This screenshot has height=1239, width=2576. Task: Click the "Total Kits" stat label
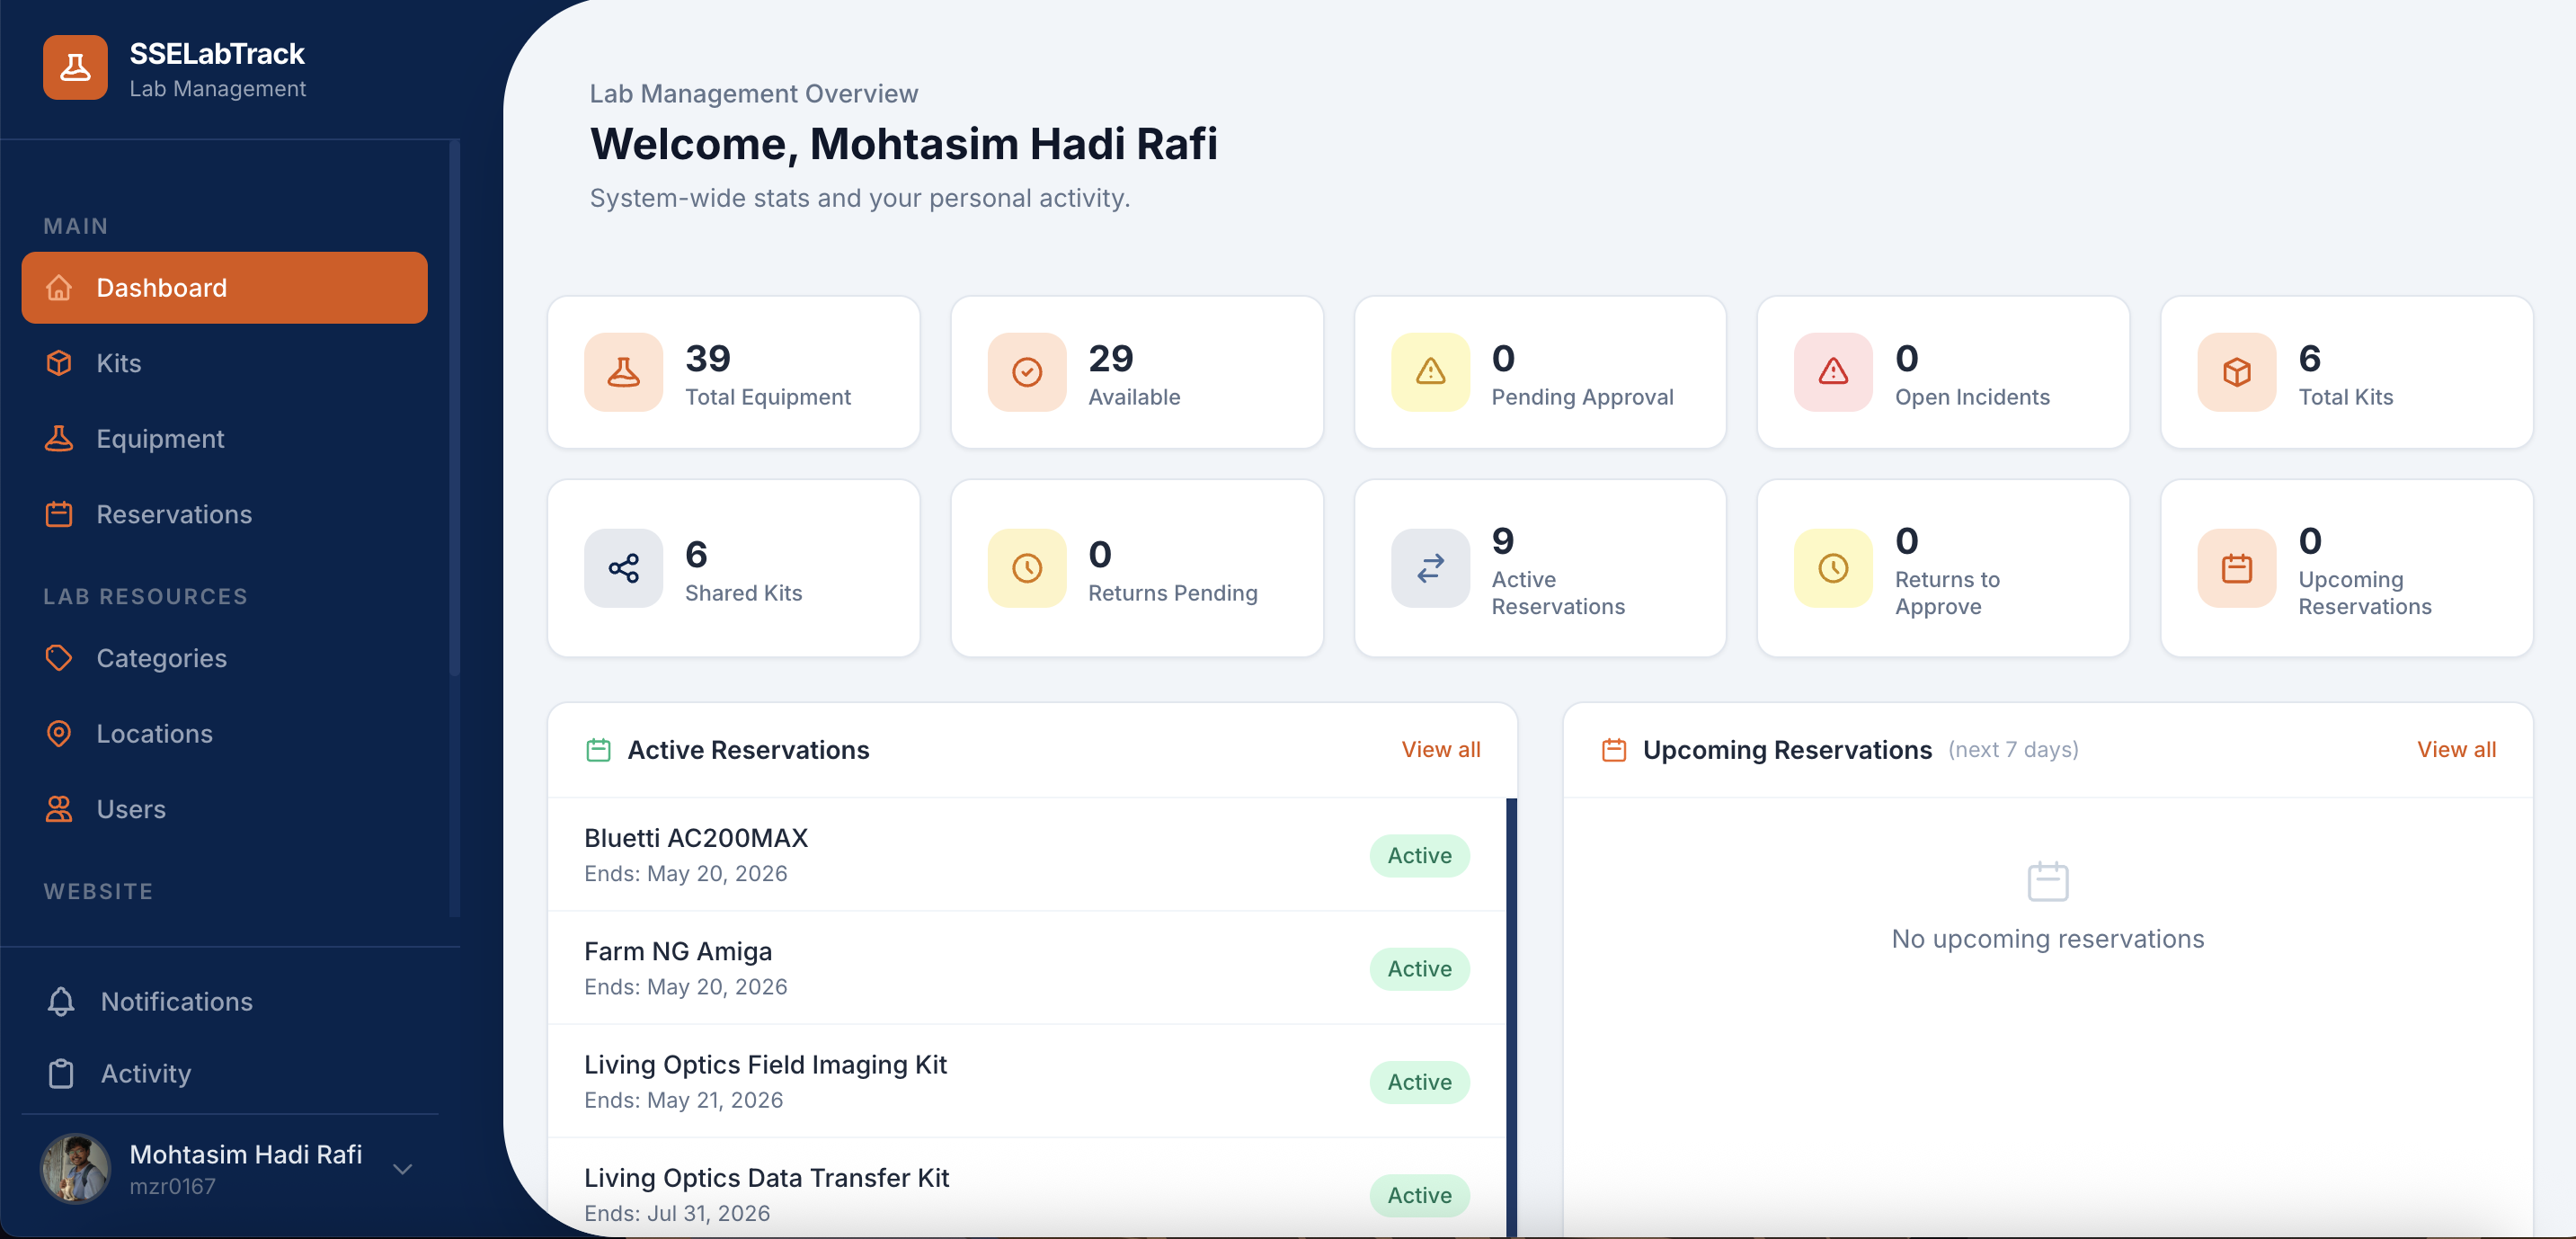[x=2346, y=397]
